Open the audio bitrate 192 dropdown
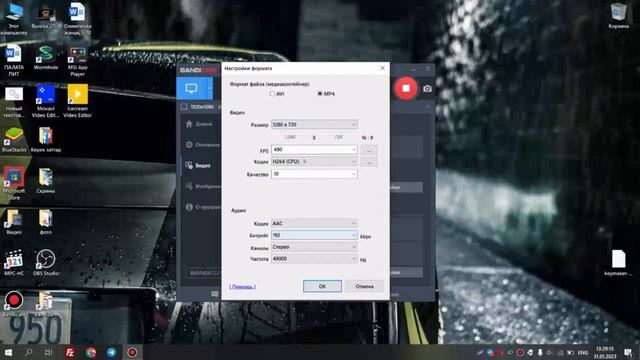Viewport: 640px width, 360px height. pyautogui.click(x=314, y=235)
